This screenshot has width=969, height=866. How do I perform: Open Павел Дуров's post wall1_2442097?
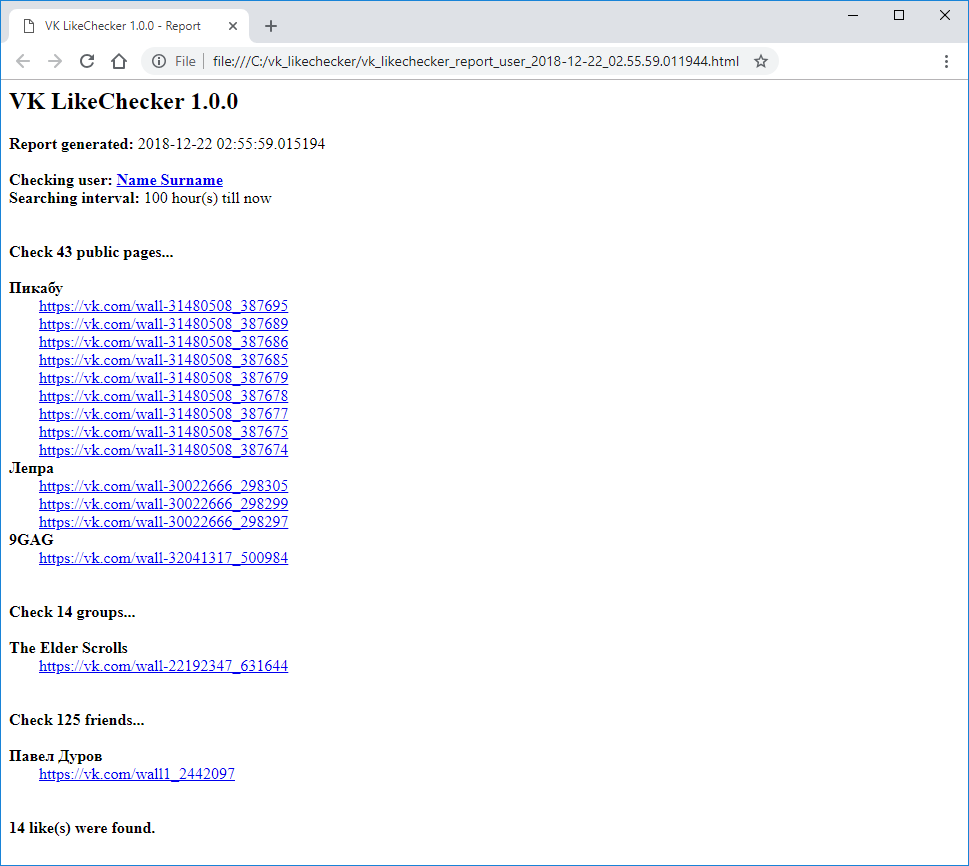click(x=136, y=774)
